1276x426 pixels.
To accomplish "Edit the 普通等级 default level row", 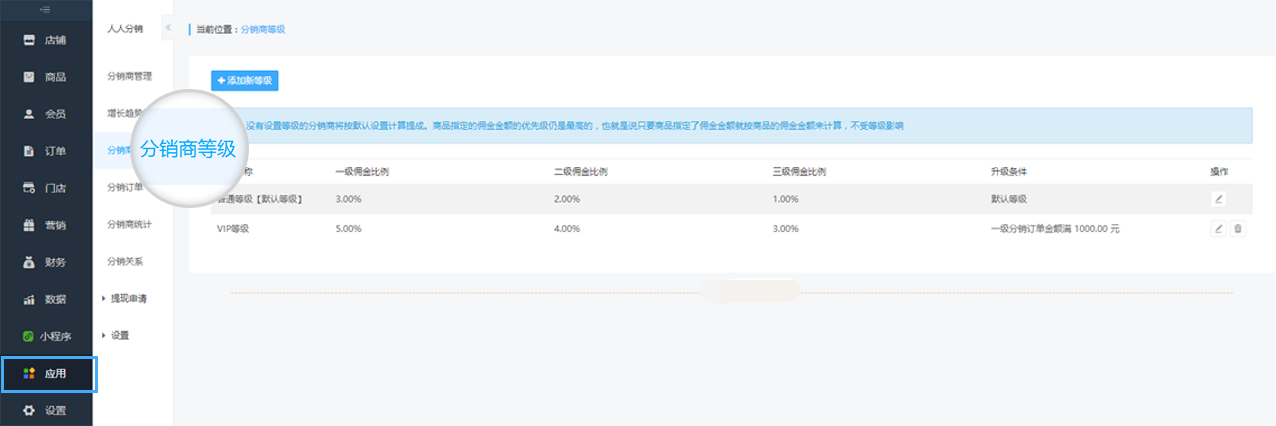I will 1218,199.
